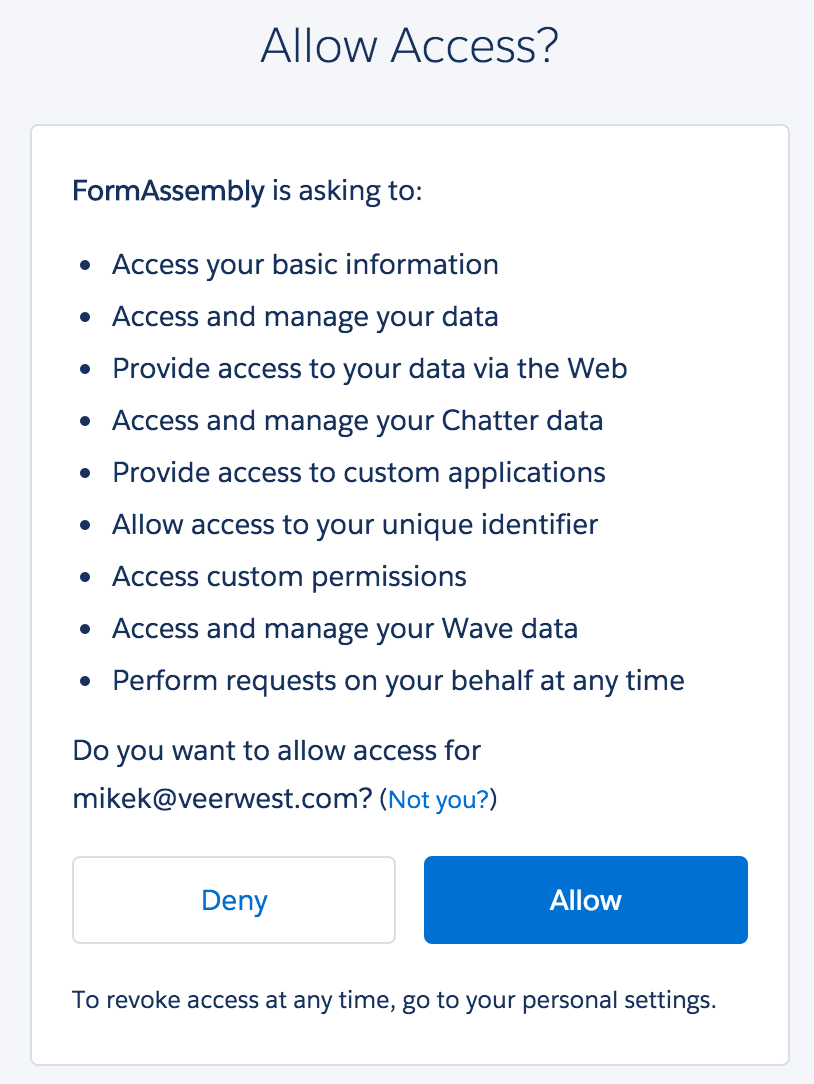
Task: Click bullet point beside "Access custom permissions"
Action: click(87, 578)
